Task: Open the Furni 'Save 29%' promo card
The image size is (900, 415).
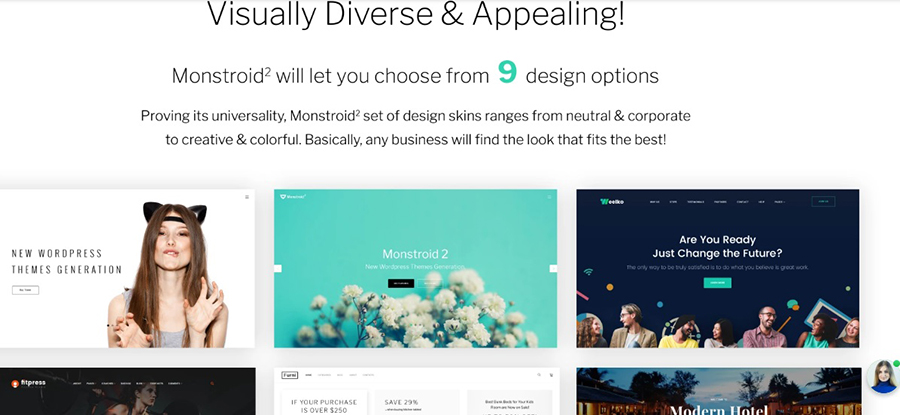Action: coord(417,402)
